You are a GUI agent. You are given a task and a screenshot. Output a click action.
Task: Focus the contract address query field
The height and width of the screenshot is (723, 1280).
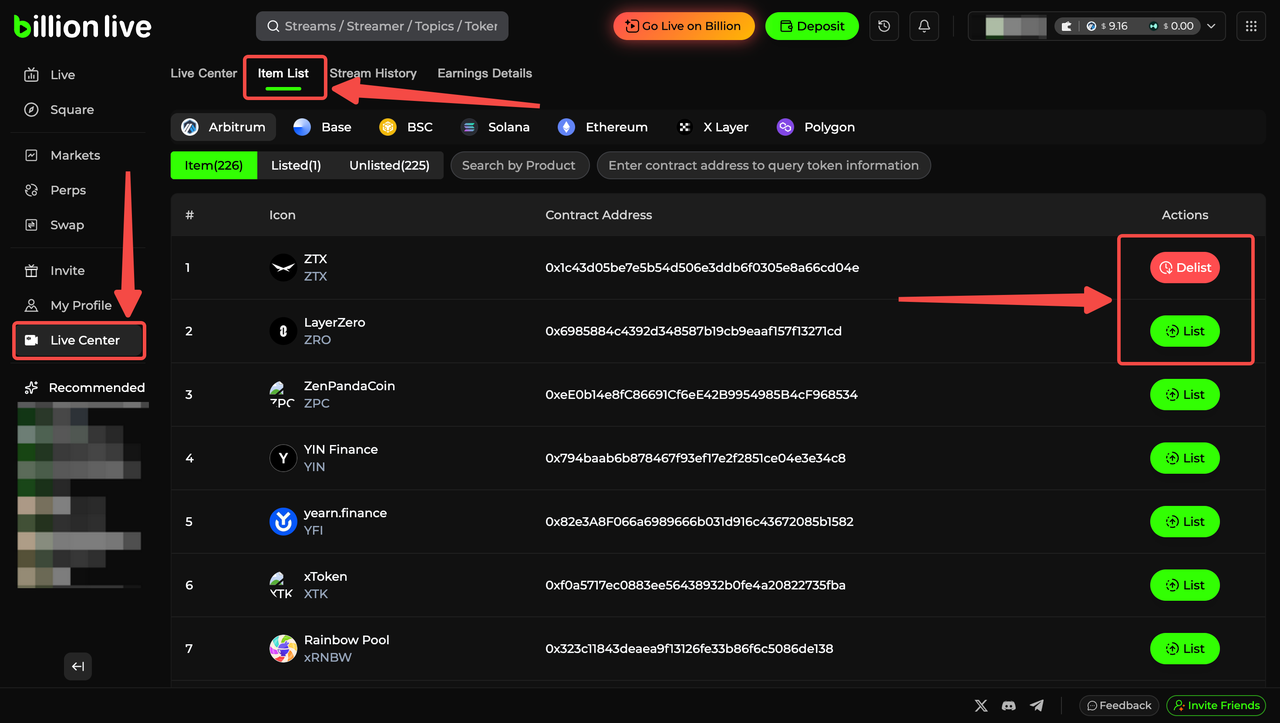[763, 165]
